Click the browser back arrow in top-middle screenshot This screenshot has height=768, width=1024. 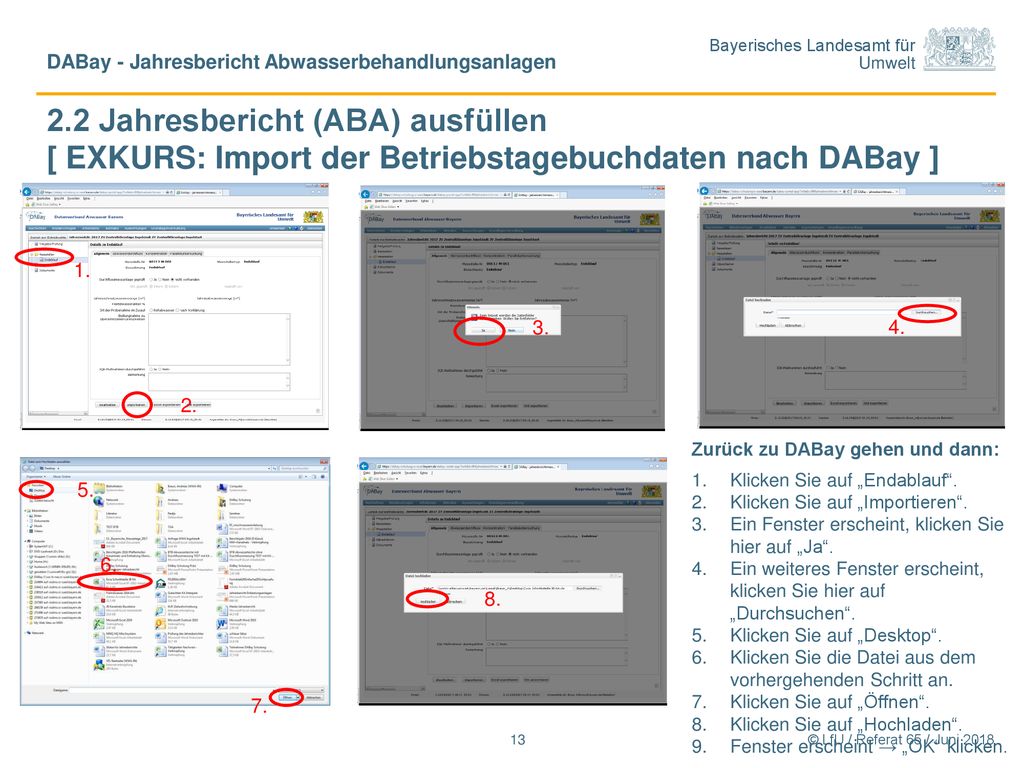point(366,194)
